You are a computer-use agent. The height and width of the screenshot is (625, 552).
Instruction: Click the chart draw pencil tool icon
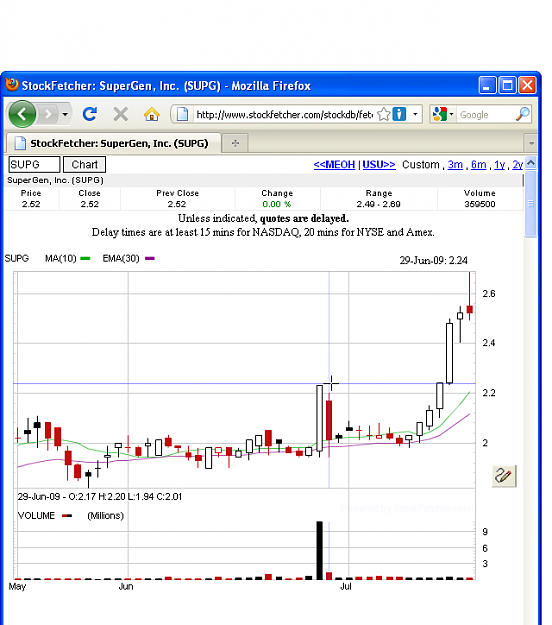504,476
